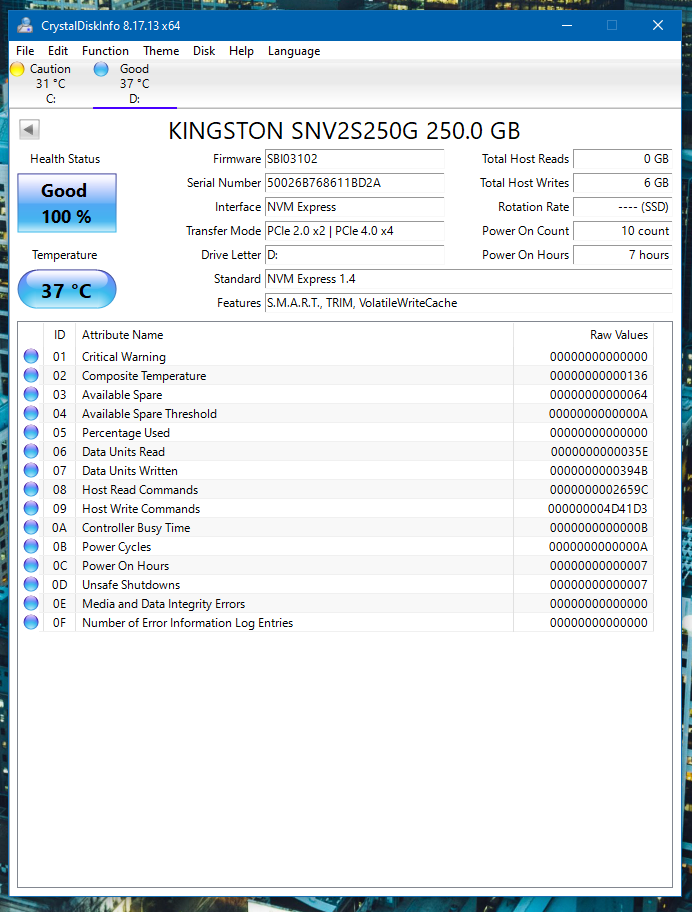Screen dimensions: 692x912
Task: Click the Attribute Name column header
Action: [294, 335]
